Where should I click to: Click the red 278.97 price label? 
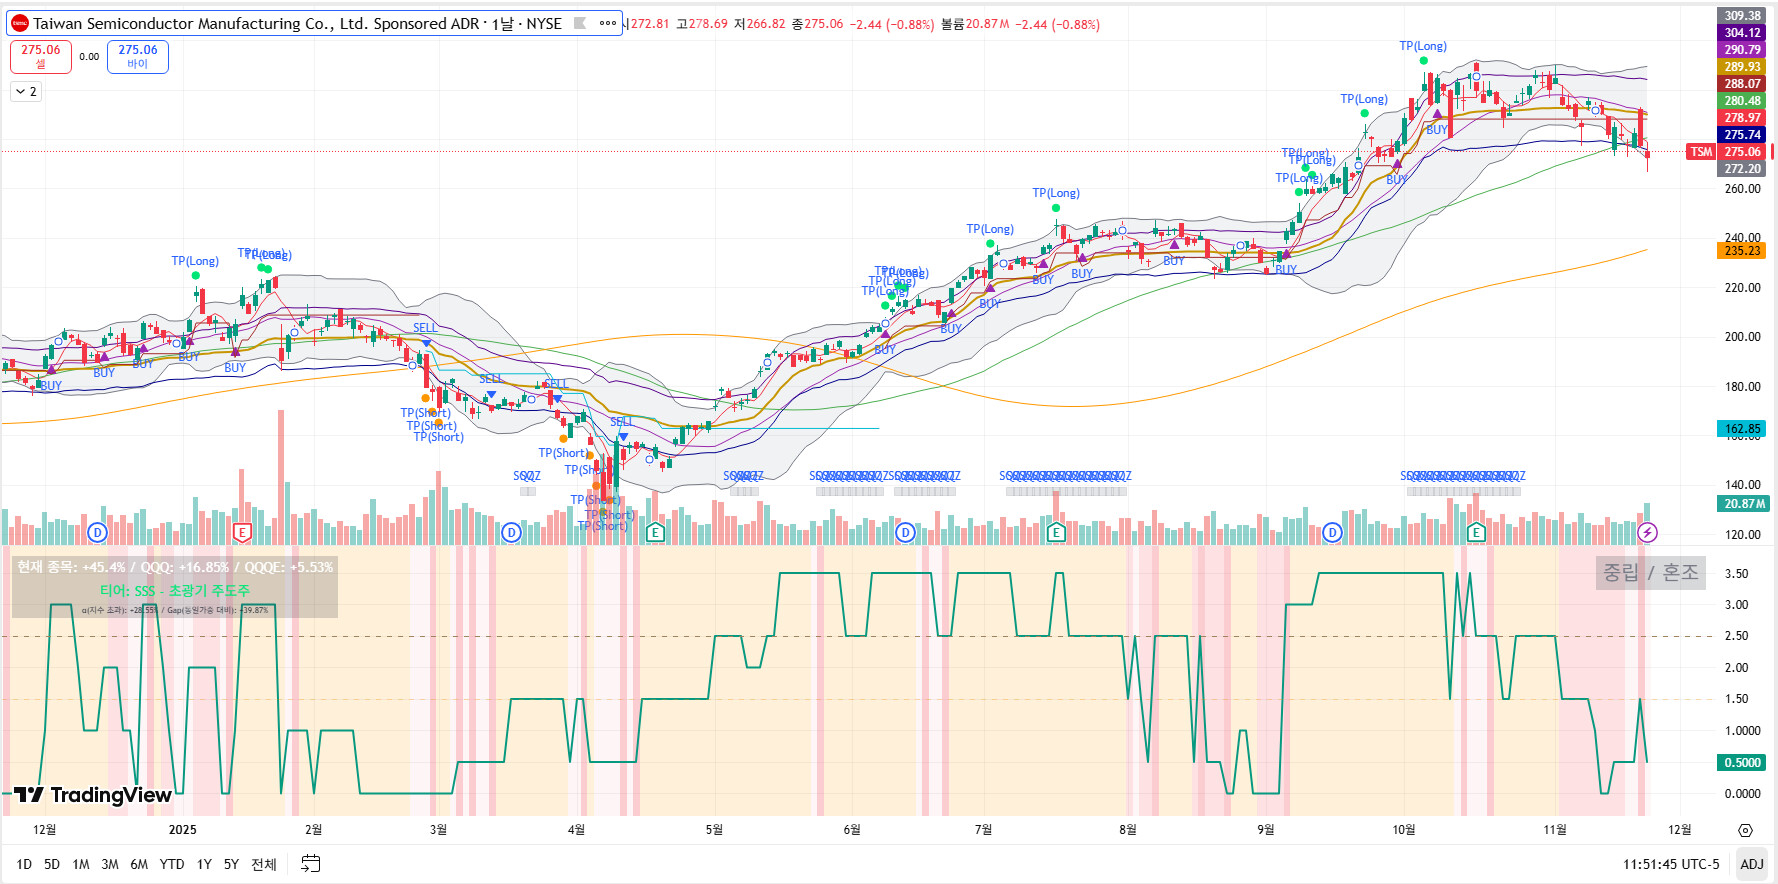[x=1742, y=117]
